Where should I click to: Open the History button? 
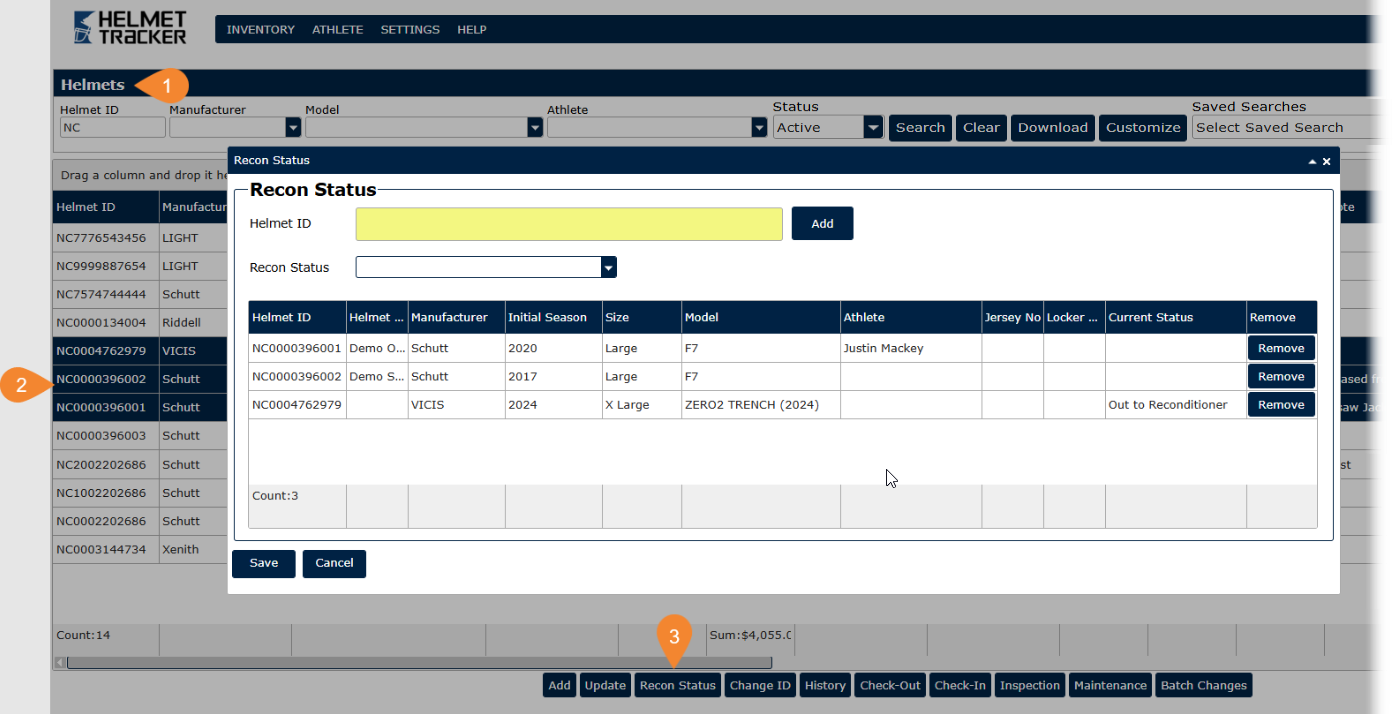pyautogui.click(x=825, y=685)
